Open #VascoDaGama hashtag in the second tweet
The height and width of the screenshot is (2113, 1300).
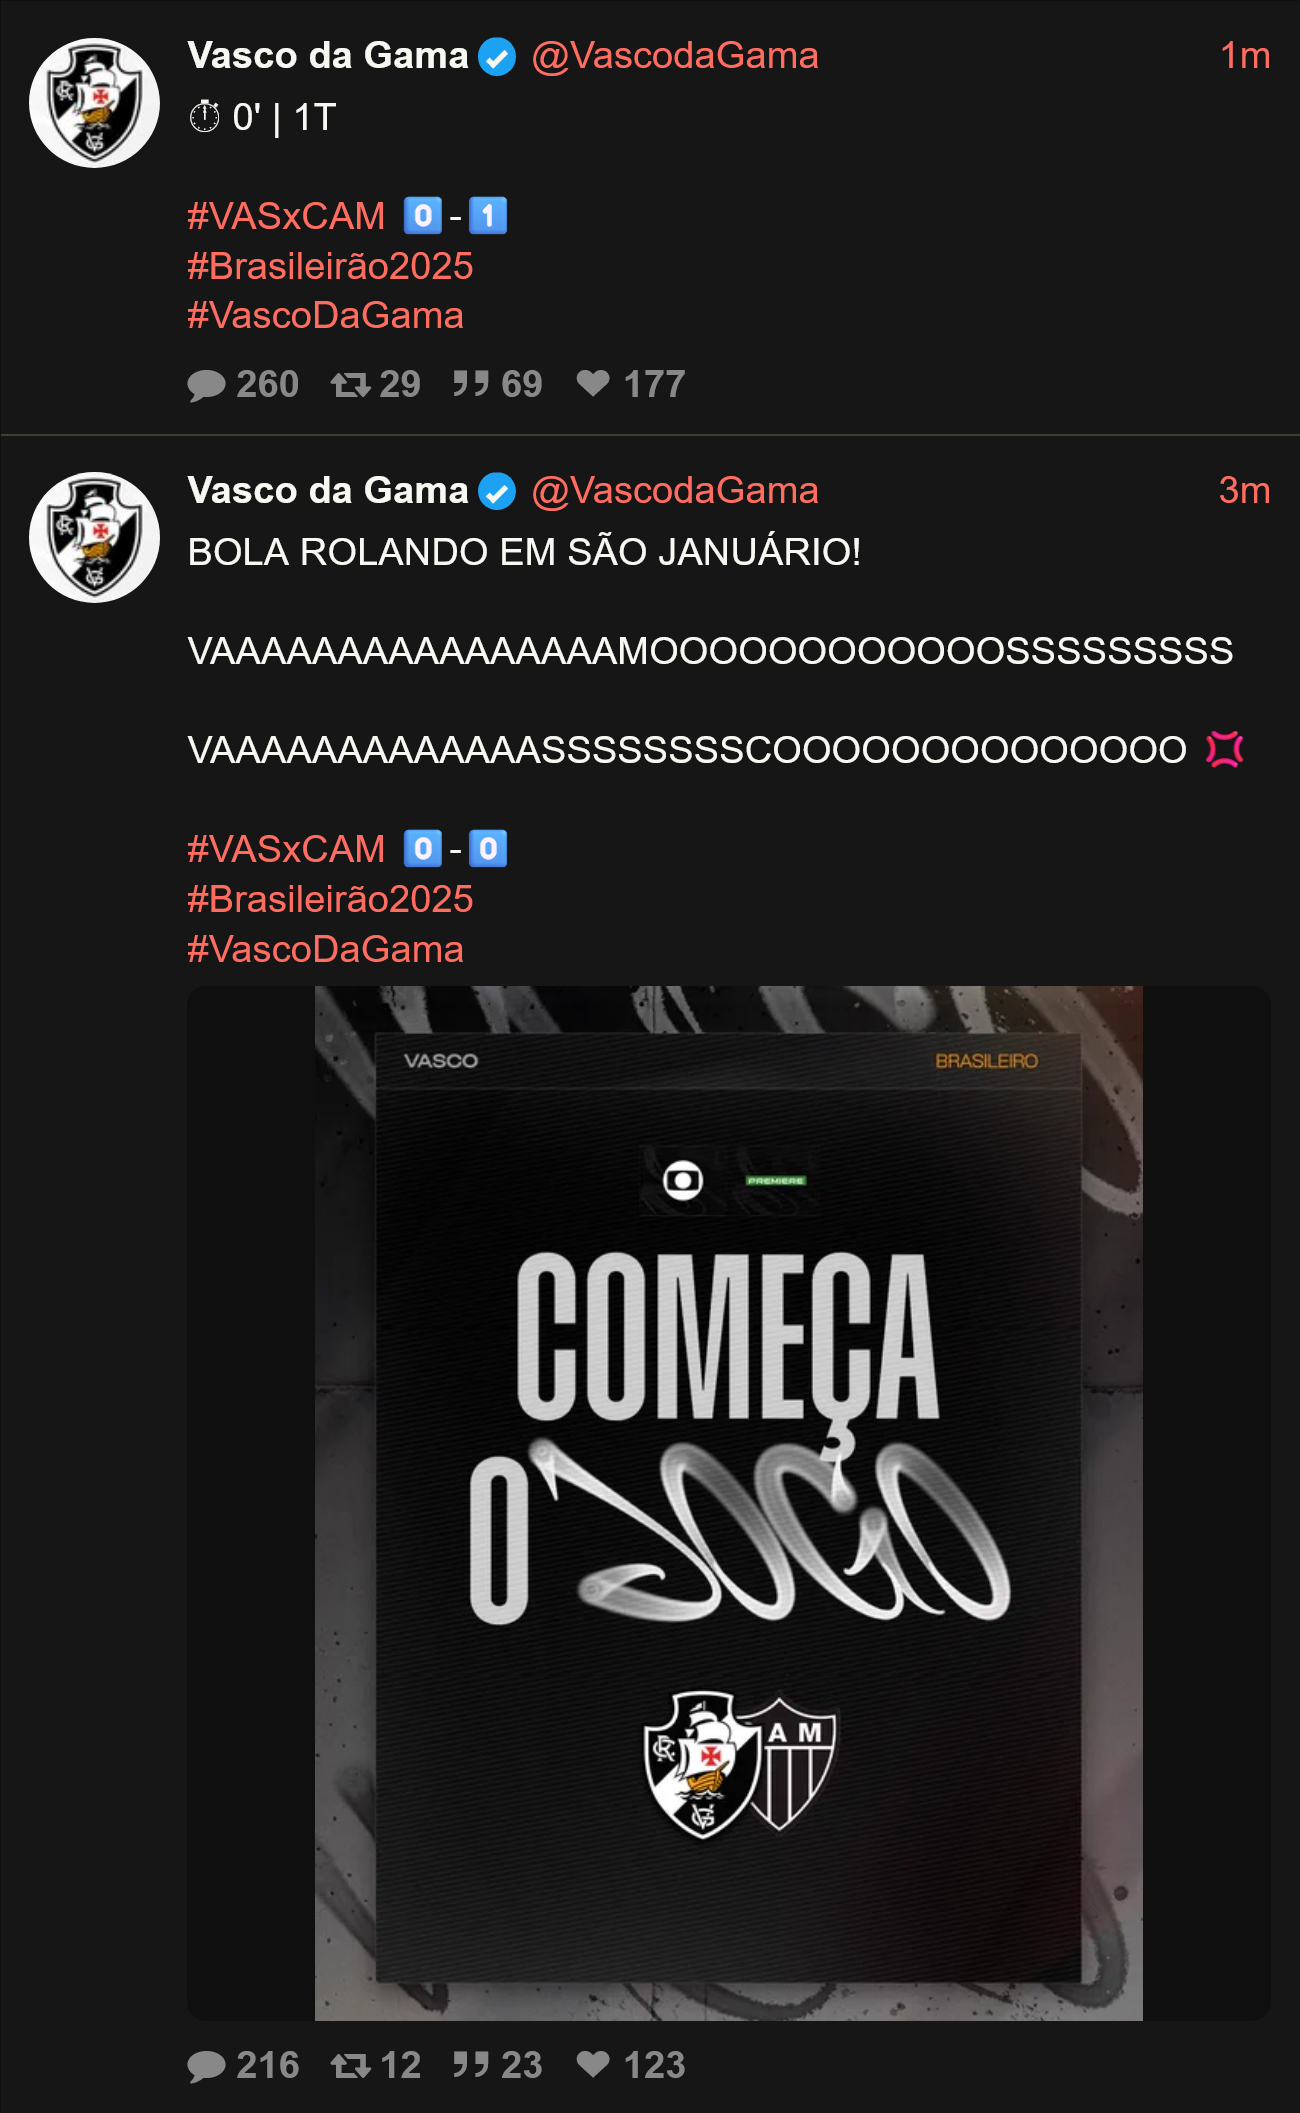[325, 949]
